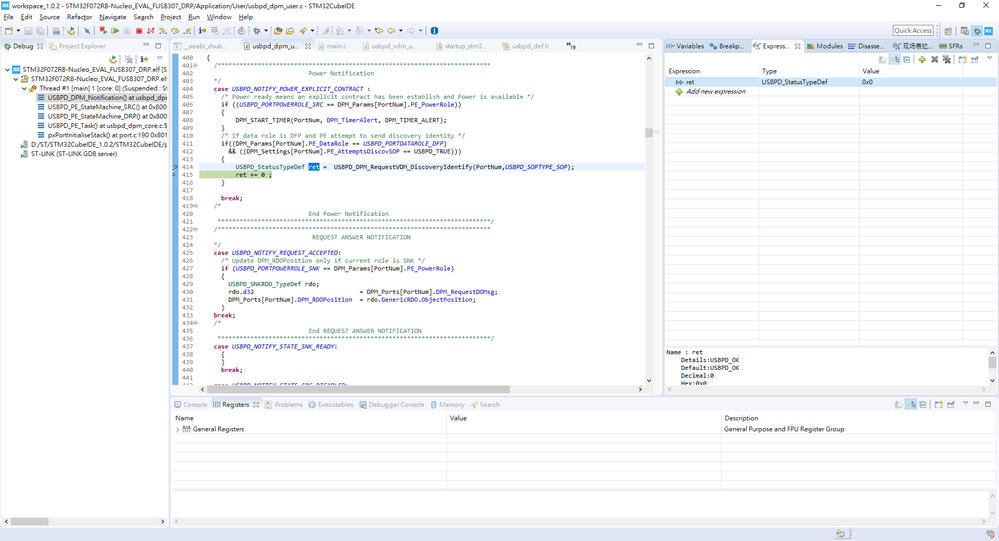999x541 pixels.
Task: Click the Terminate and Relaunch icon
Action: pyautogui.click(x=103, y=31)
